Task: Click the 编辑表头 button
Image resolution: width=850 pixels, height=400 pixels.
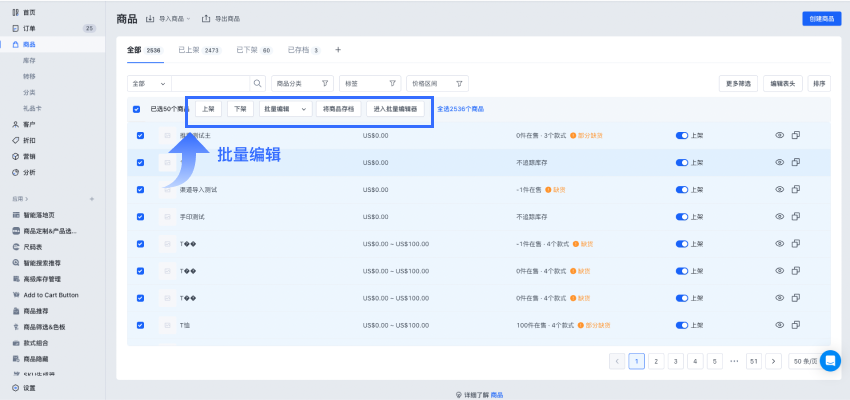Action: click(x=783, y=83)
